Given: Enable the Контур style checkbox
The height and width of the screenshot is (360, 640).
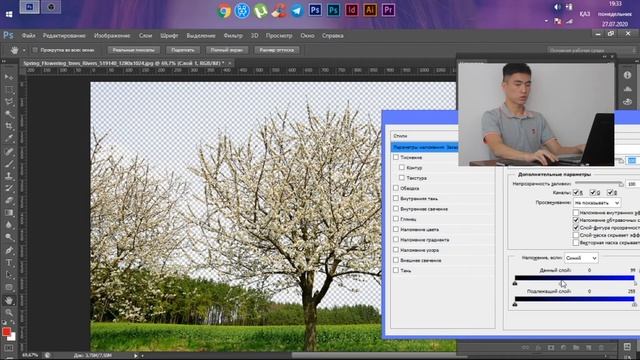Looking at the screenshot, I should [402, 167].
